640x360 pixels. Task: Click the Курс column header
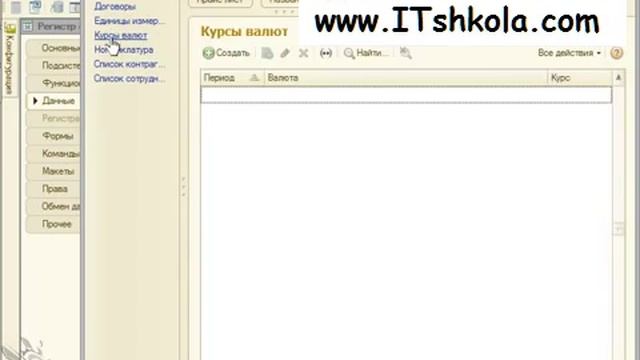[580, 78]
